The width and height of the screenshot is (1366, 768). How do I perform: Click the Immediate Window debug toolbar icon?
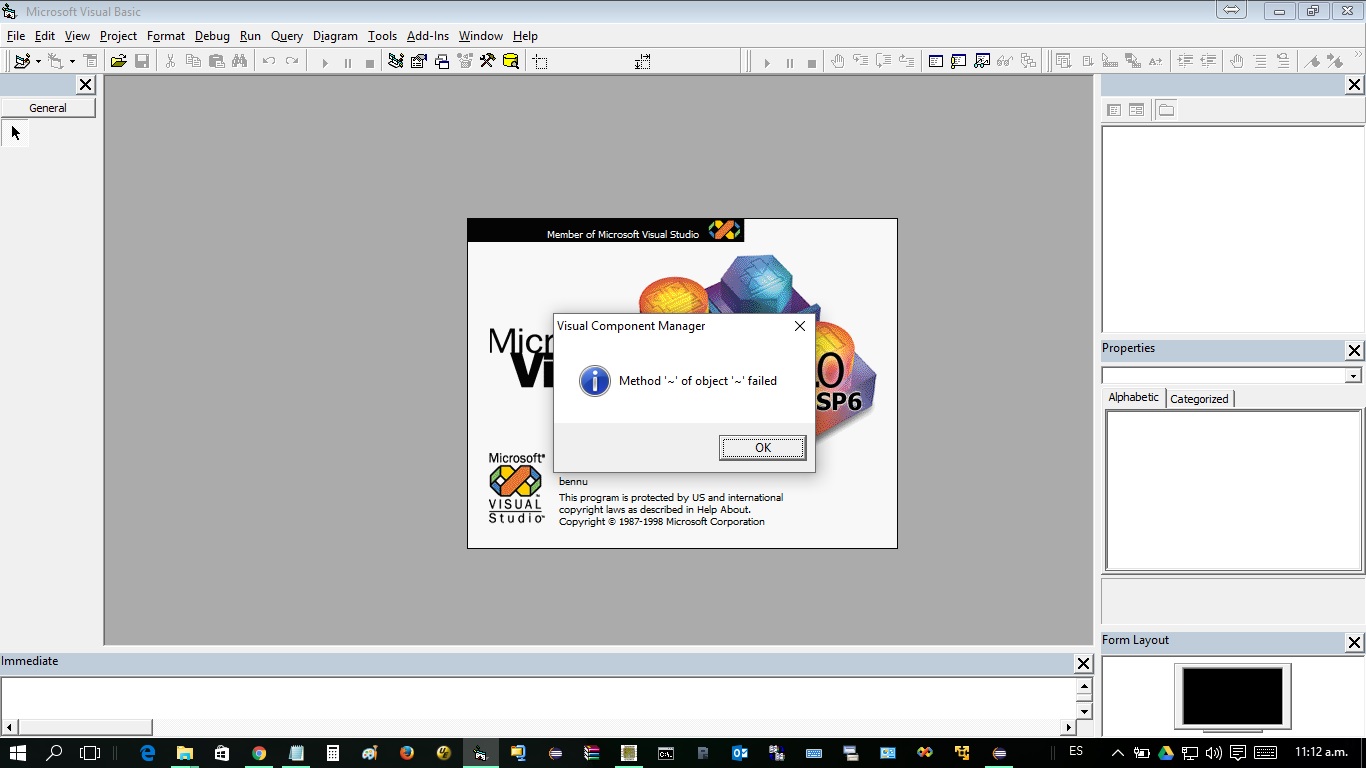957,60
